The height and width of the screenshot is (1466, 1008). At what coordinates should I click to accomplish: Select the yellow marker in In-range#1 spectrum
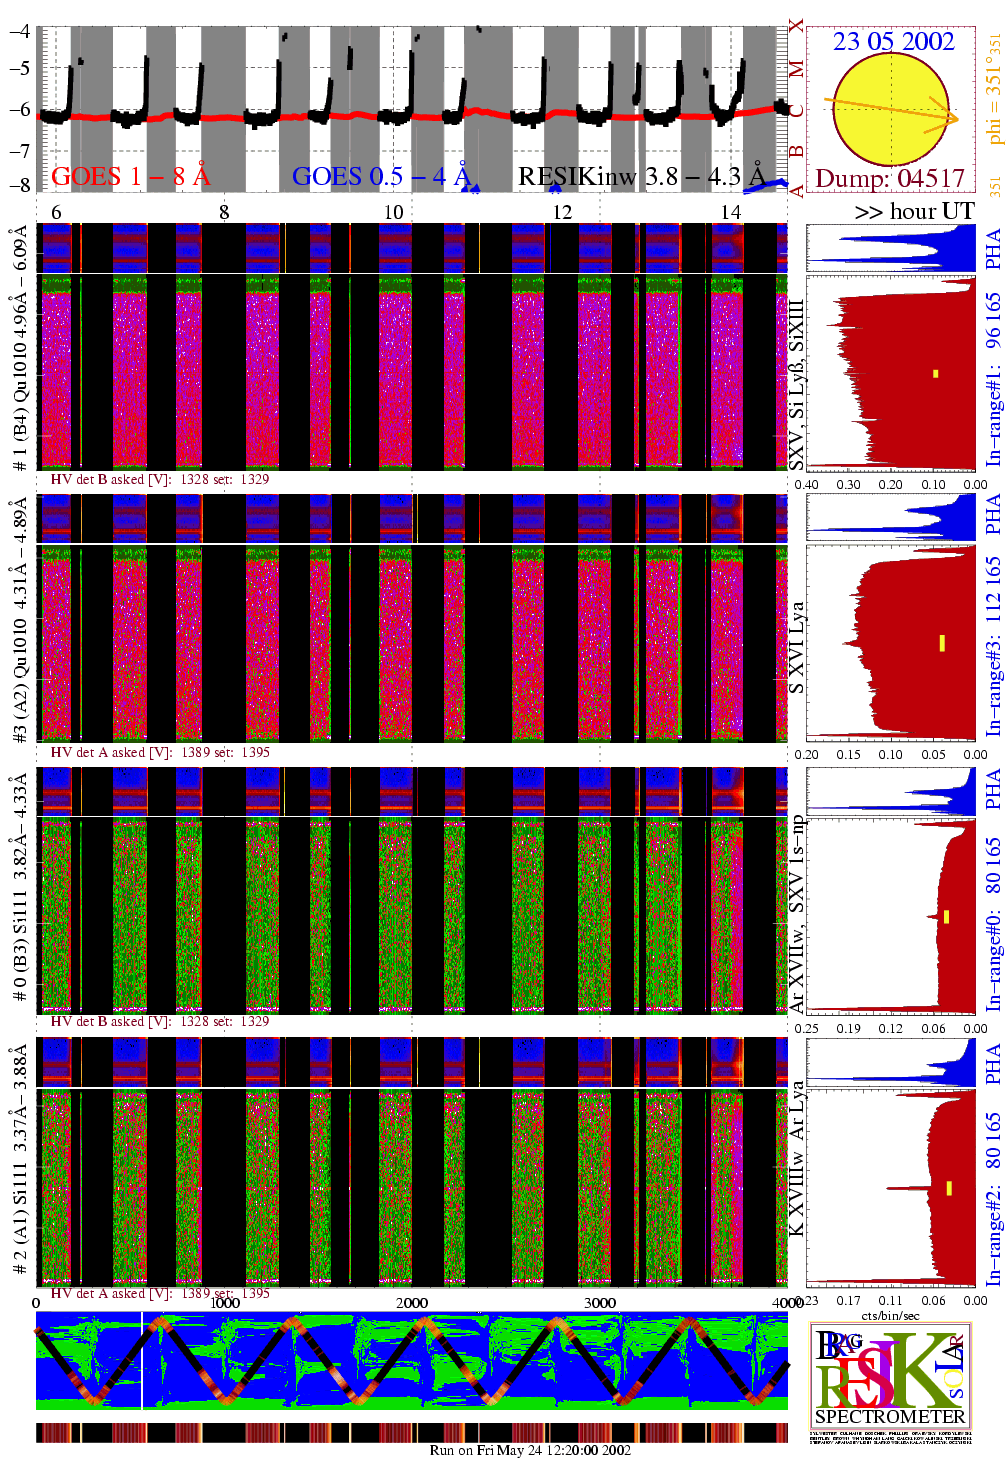point(936,374)
